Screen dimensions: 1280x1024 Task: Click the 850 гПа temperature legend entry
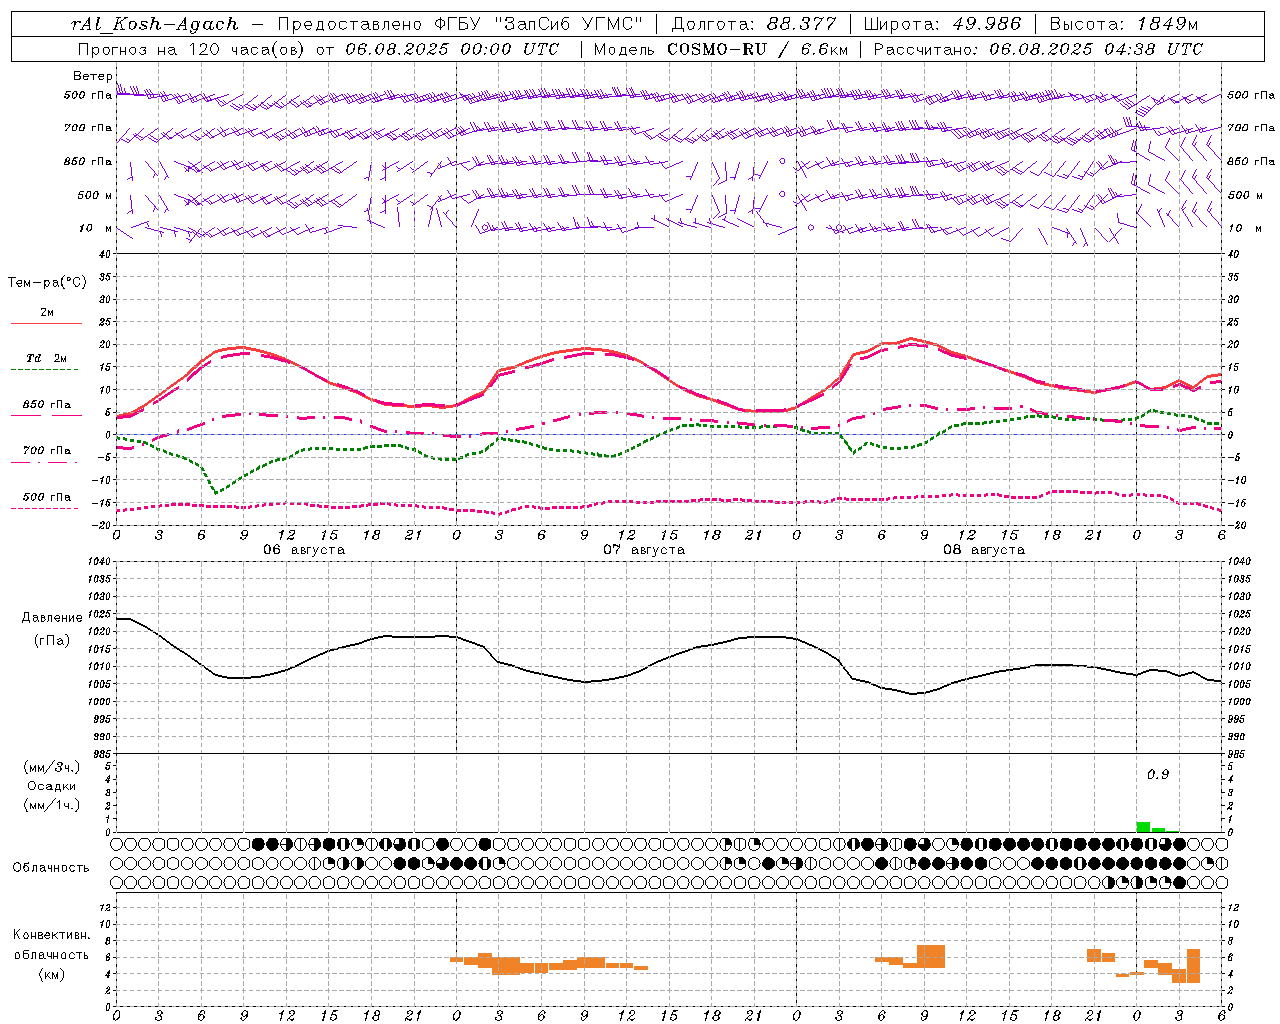point(47,405)
